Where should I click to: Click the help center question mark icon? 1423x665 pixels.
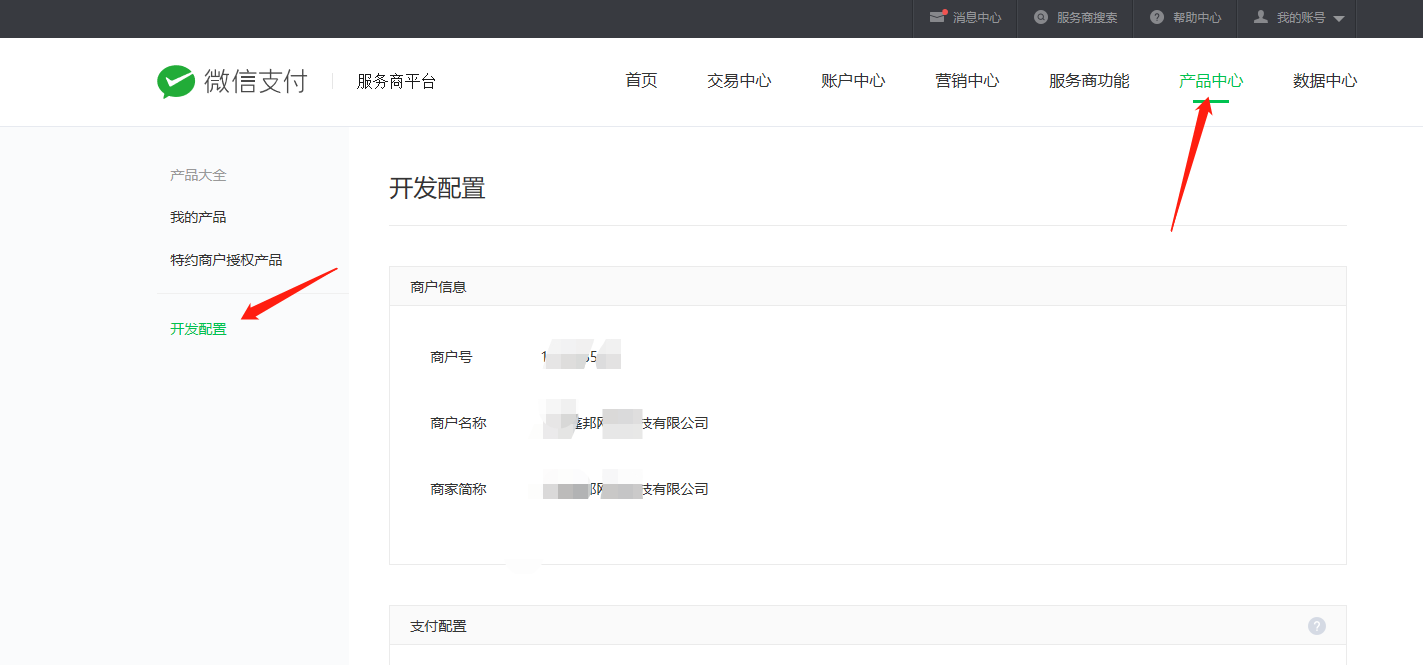(x=1157, y=17)
